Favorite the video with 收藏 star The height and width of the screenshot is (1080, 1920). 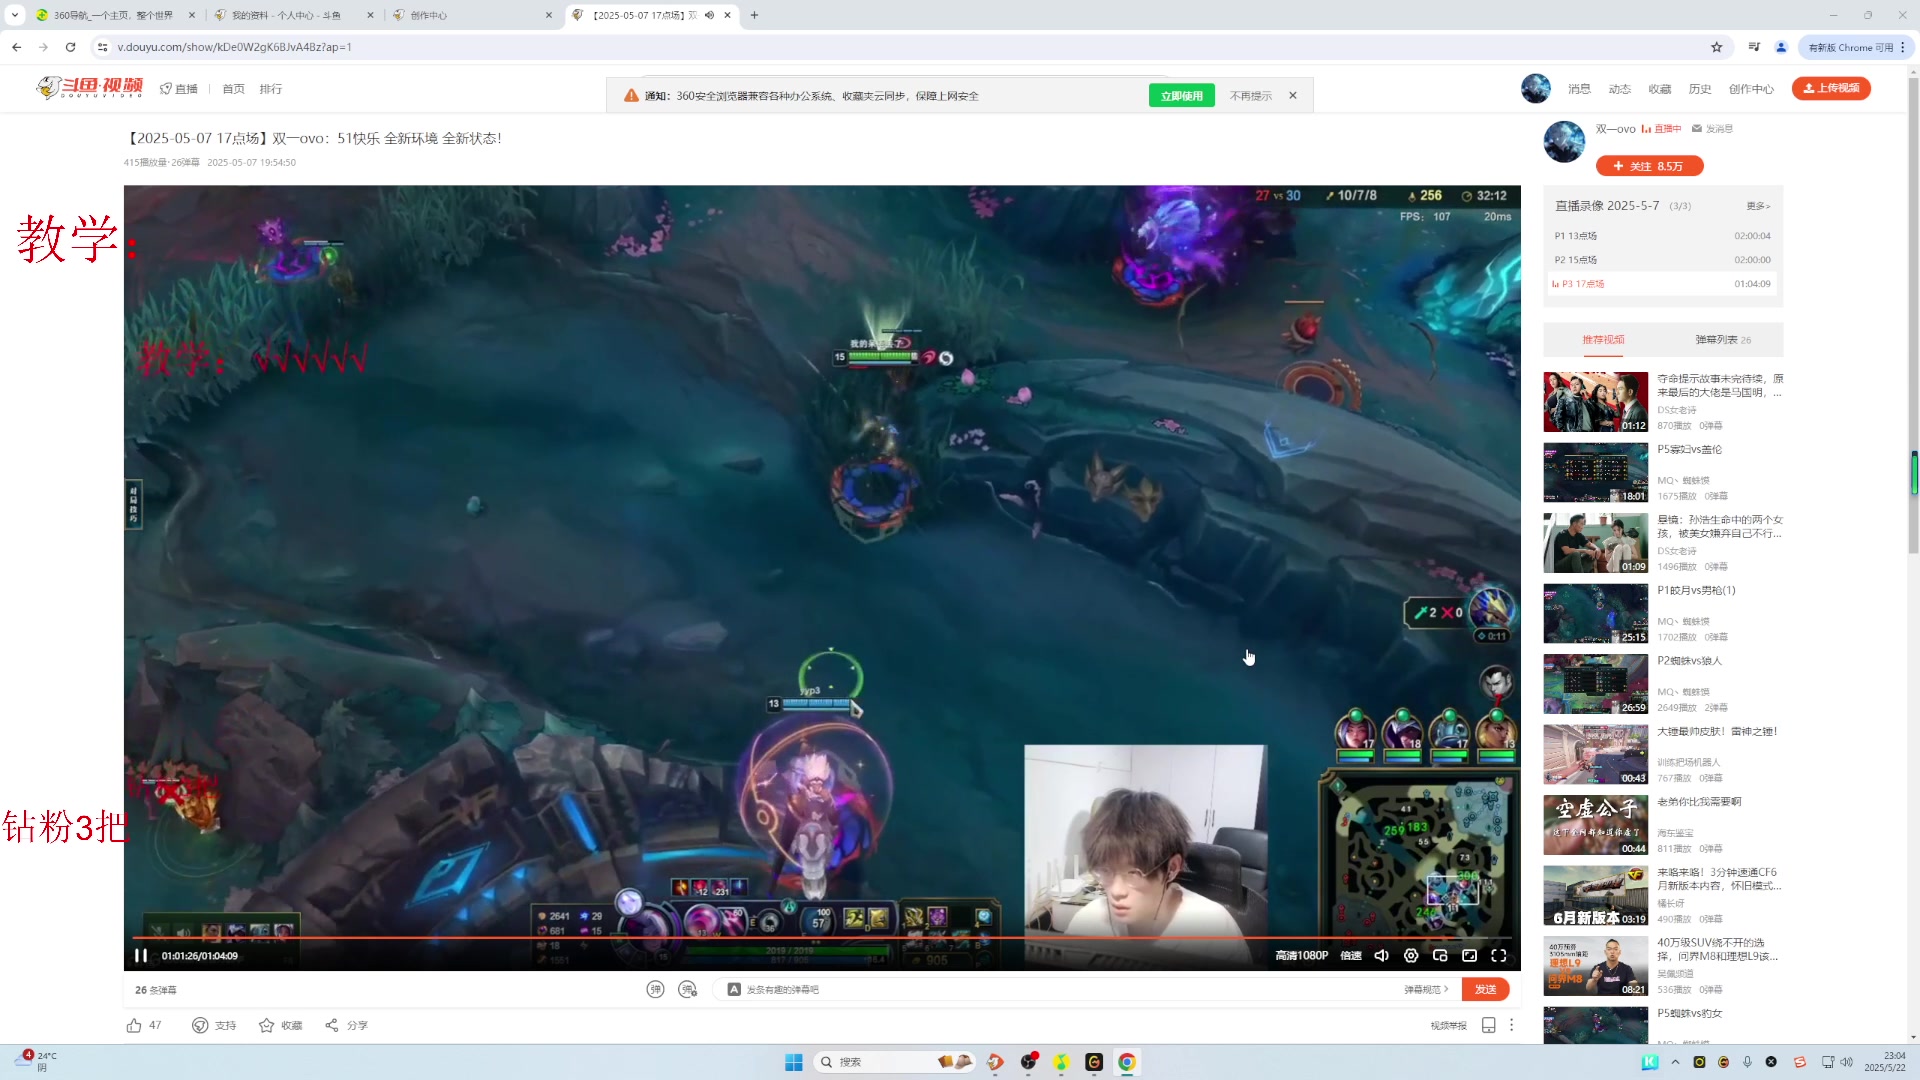pyautogui.click(x=266, y=1025)
